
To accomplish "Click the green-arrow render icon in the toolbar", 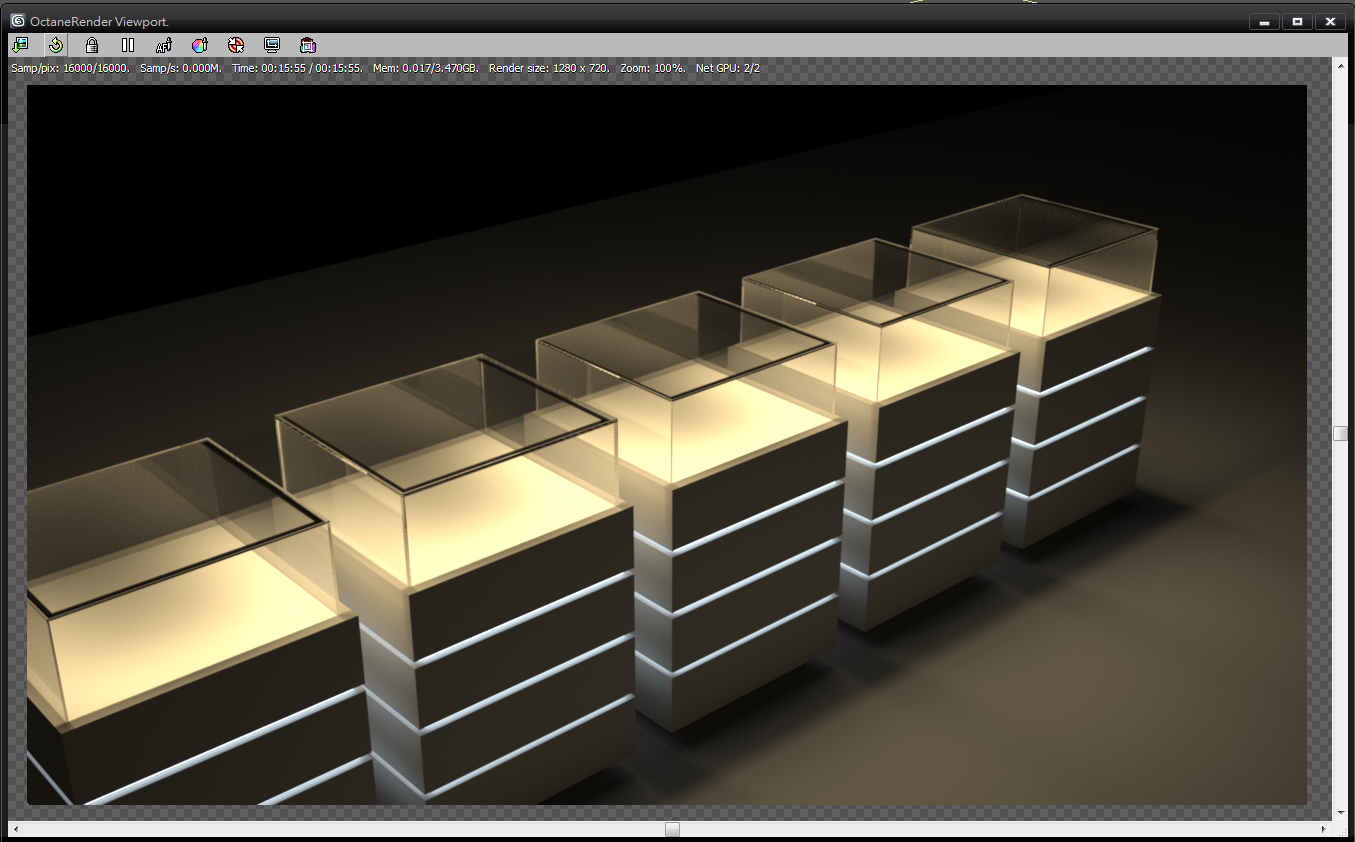I will [20, 45].
